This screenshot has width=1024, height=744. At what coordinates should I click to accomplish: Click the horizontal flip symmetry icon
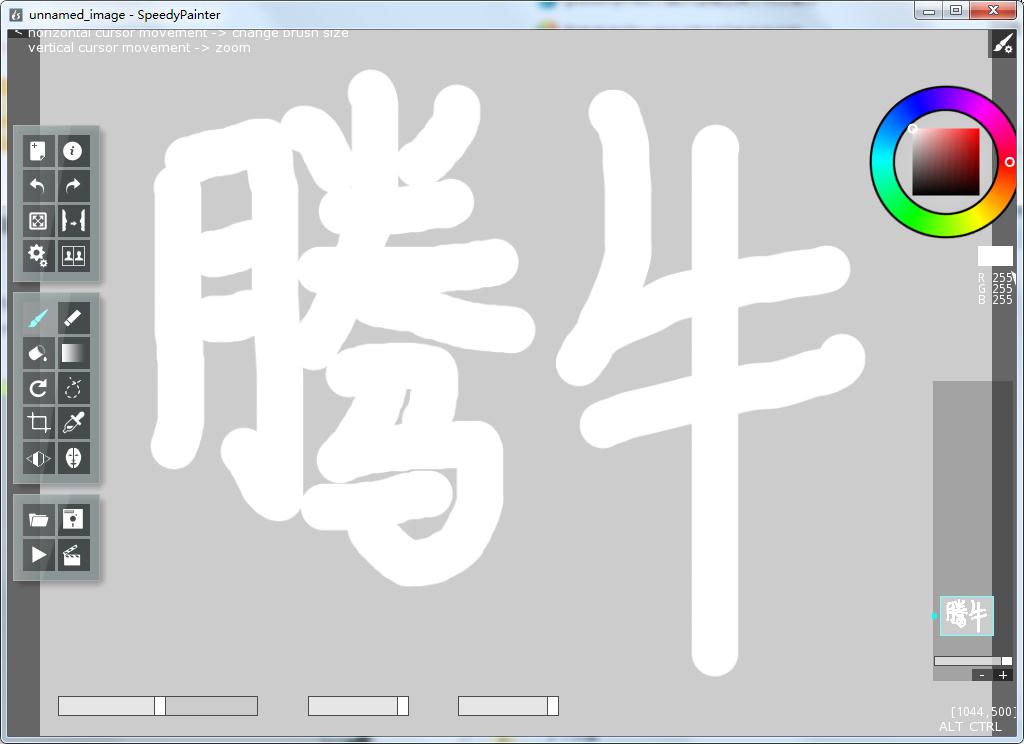[38, 459]
